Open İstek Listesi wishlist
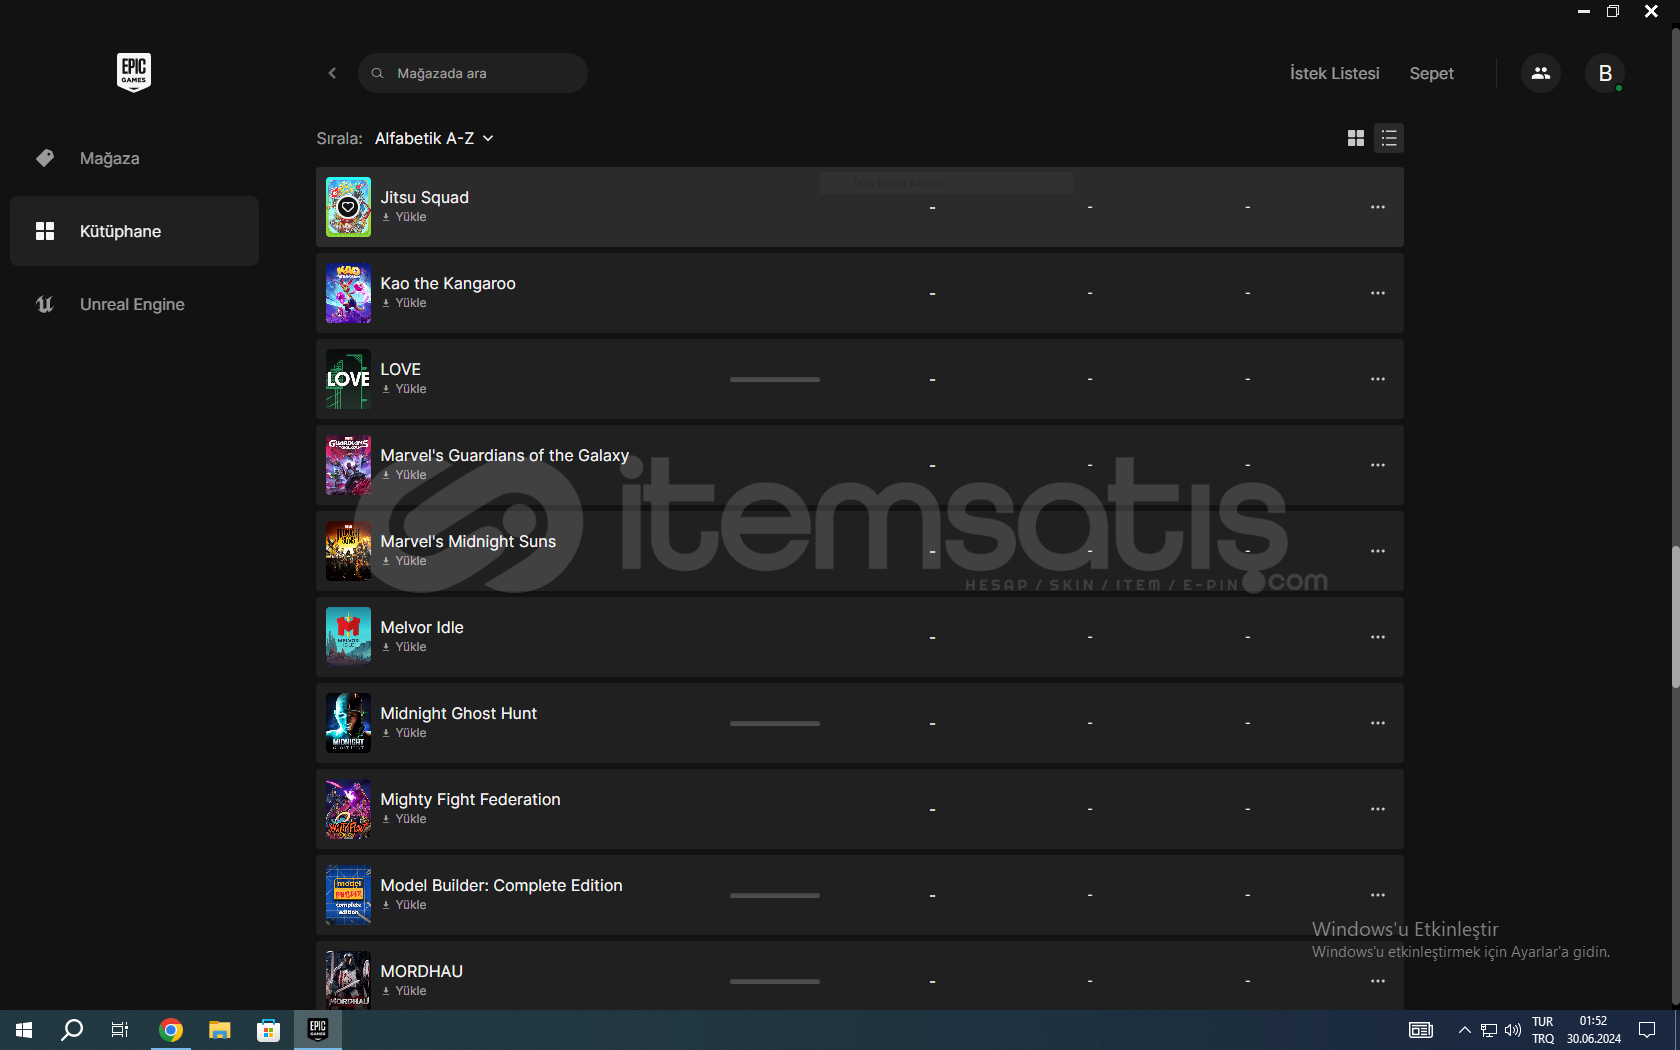 pyautogui.click(x=1334, y=73)
